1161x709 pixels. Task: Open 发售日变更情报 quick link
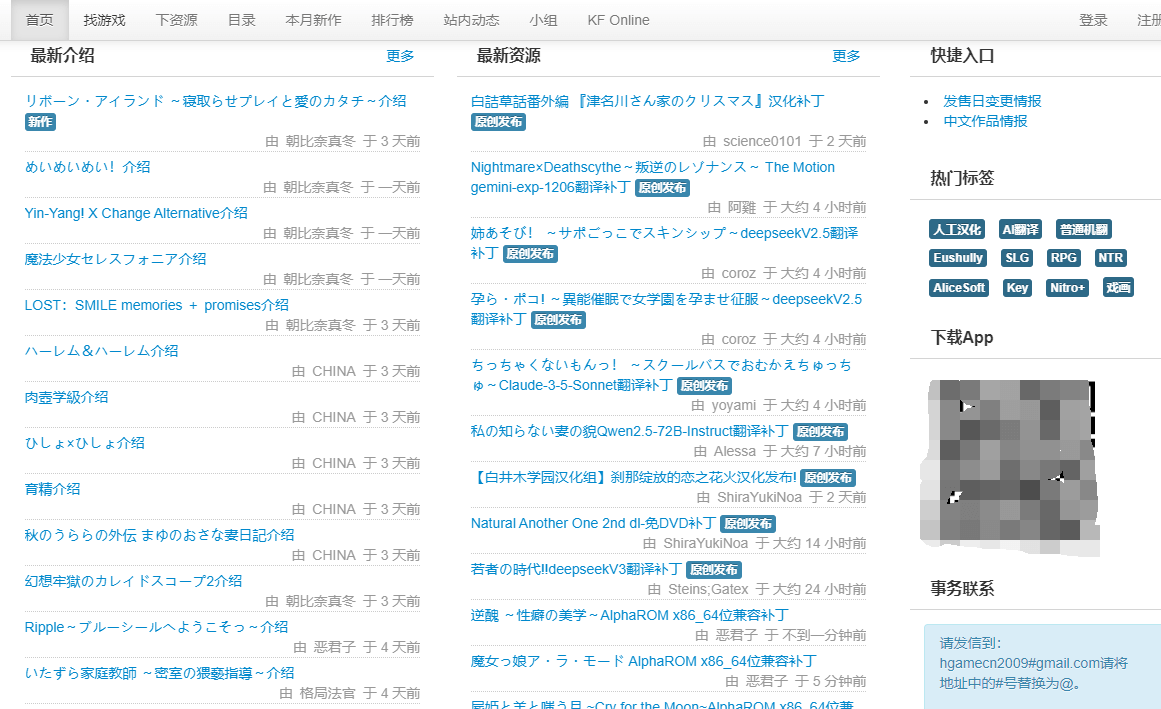tap(992, 101)
